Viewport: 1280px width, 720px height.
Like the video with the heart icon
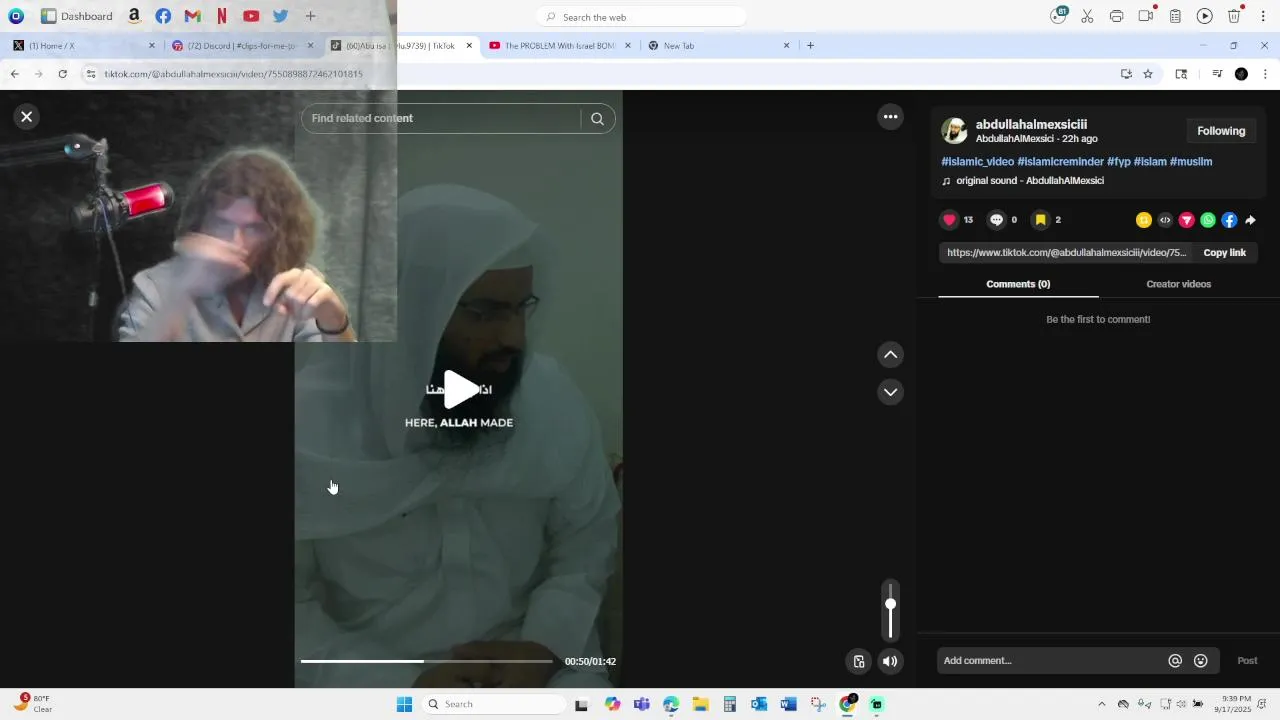click(x=949, y=220)
